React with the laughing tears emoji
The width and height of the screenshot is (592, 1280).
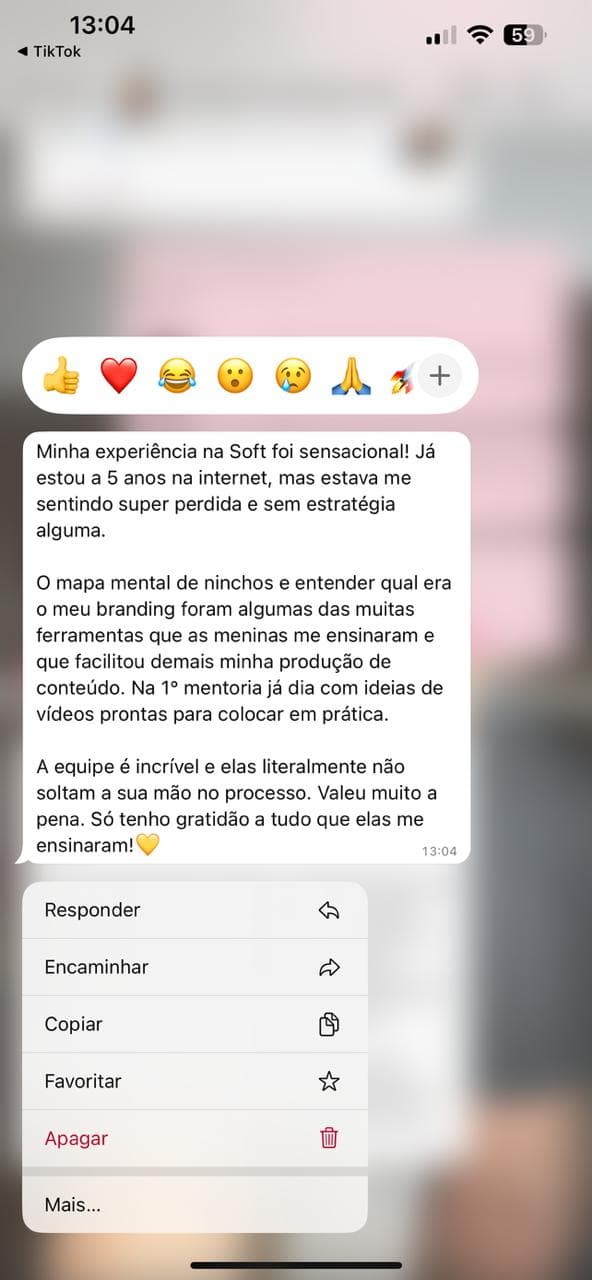click(177, 377)
